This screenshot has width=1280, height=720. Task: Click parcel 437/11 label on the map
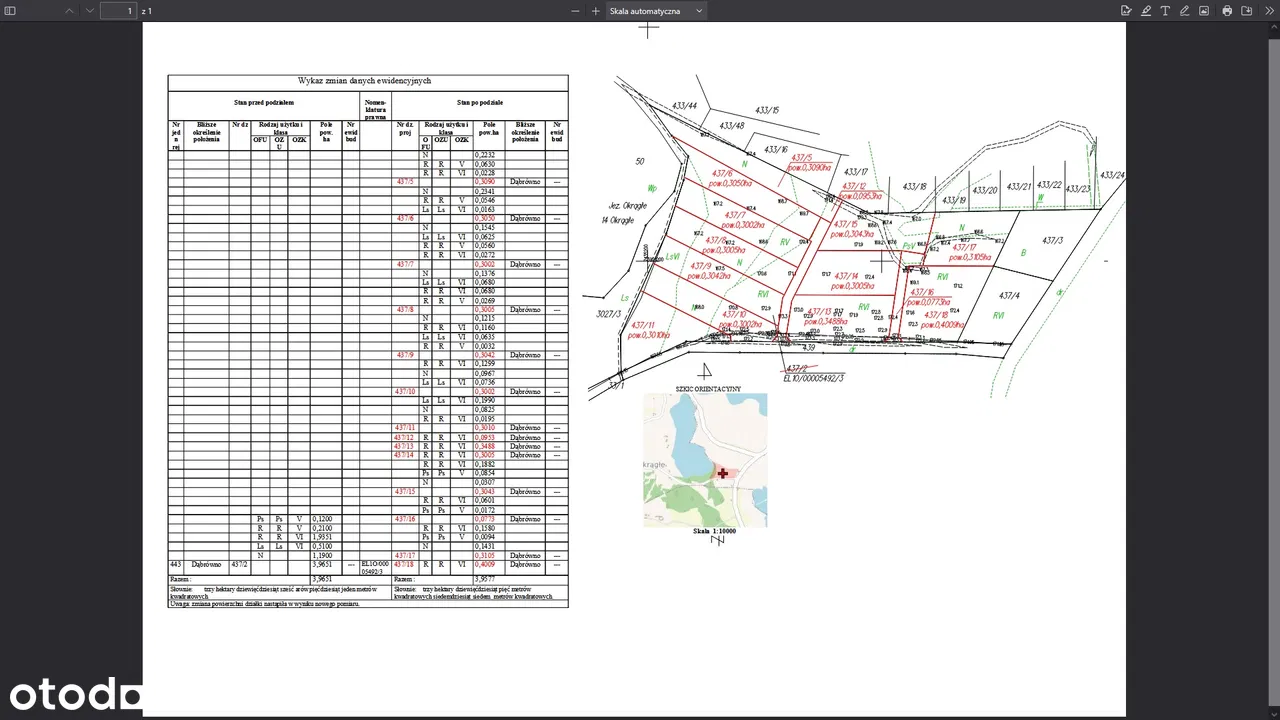pyautogui.click(x=641, y=326)
